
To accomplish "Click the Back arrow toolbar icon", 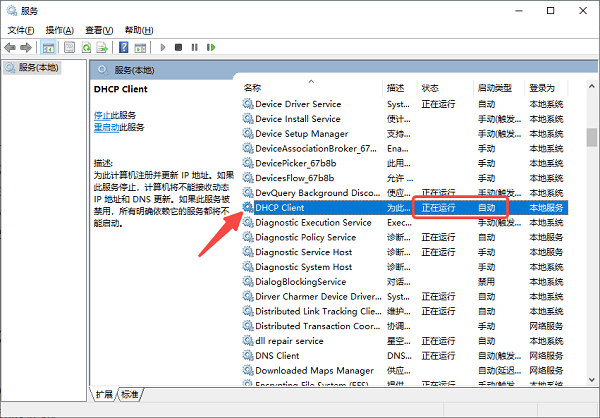I will click(x=10, y=47).
